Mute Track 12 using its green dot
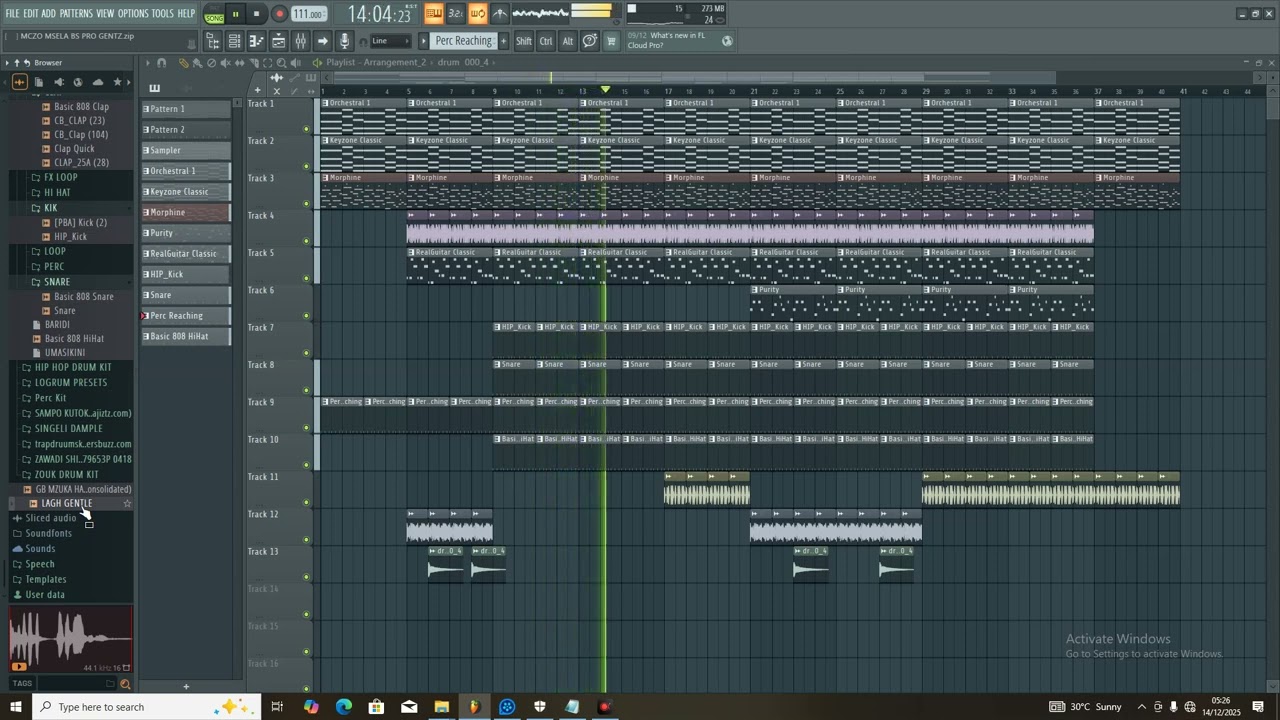 pyautogui.click(x=307, y=540)
